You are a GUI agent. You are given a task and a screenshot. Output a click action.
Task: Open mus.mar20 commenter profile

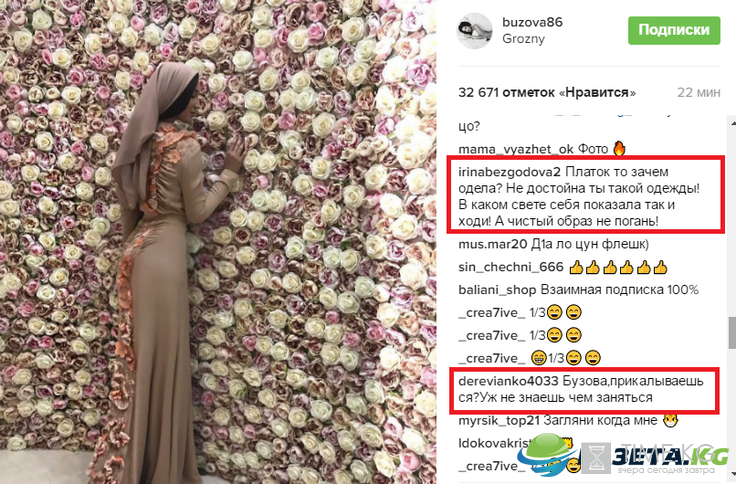tap(493, 244)
